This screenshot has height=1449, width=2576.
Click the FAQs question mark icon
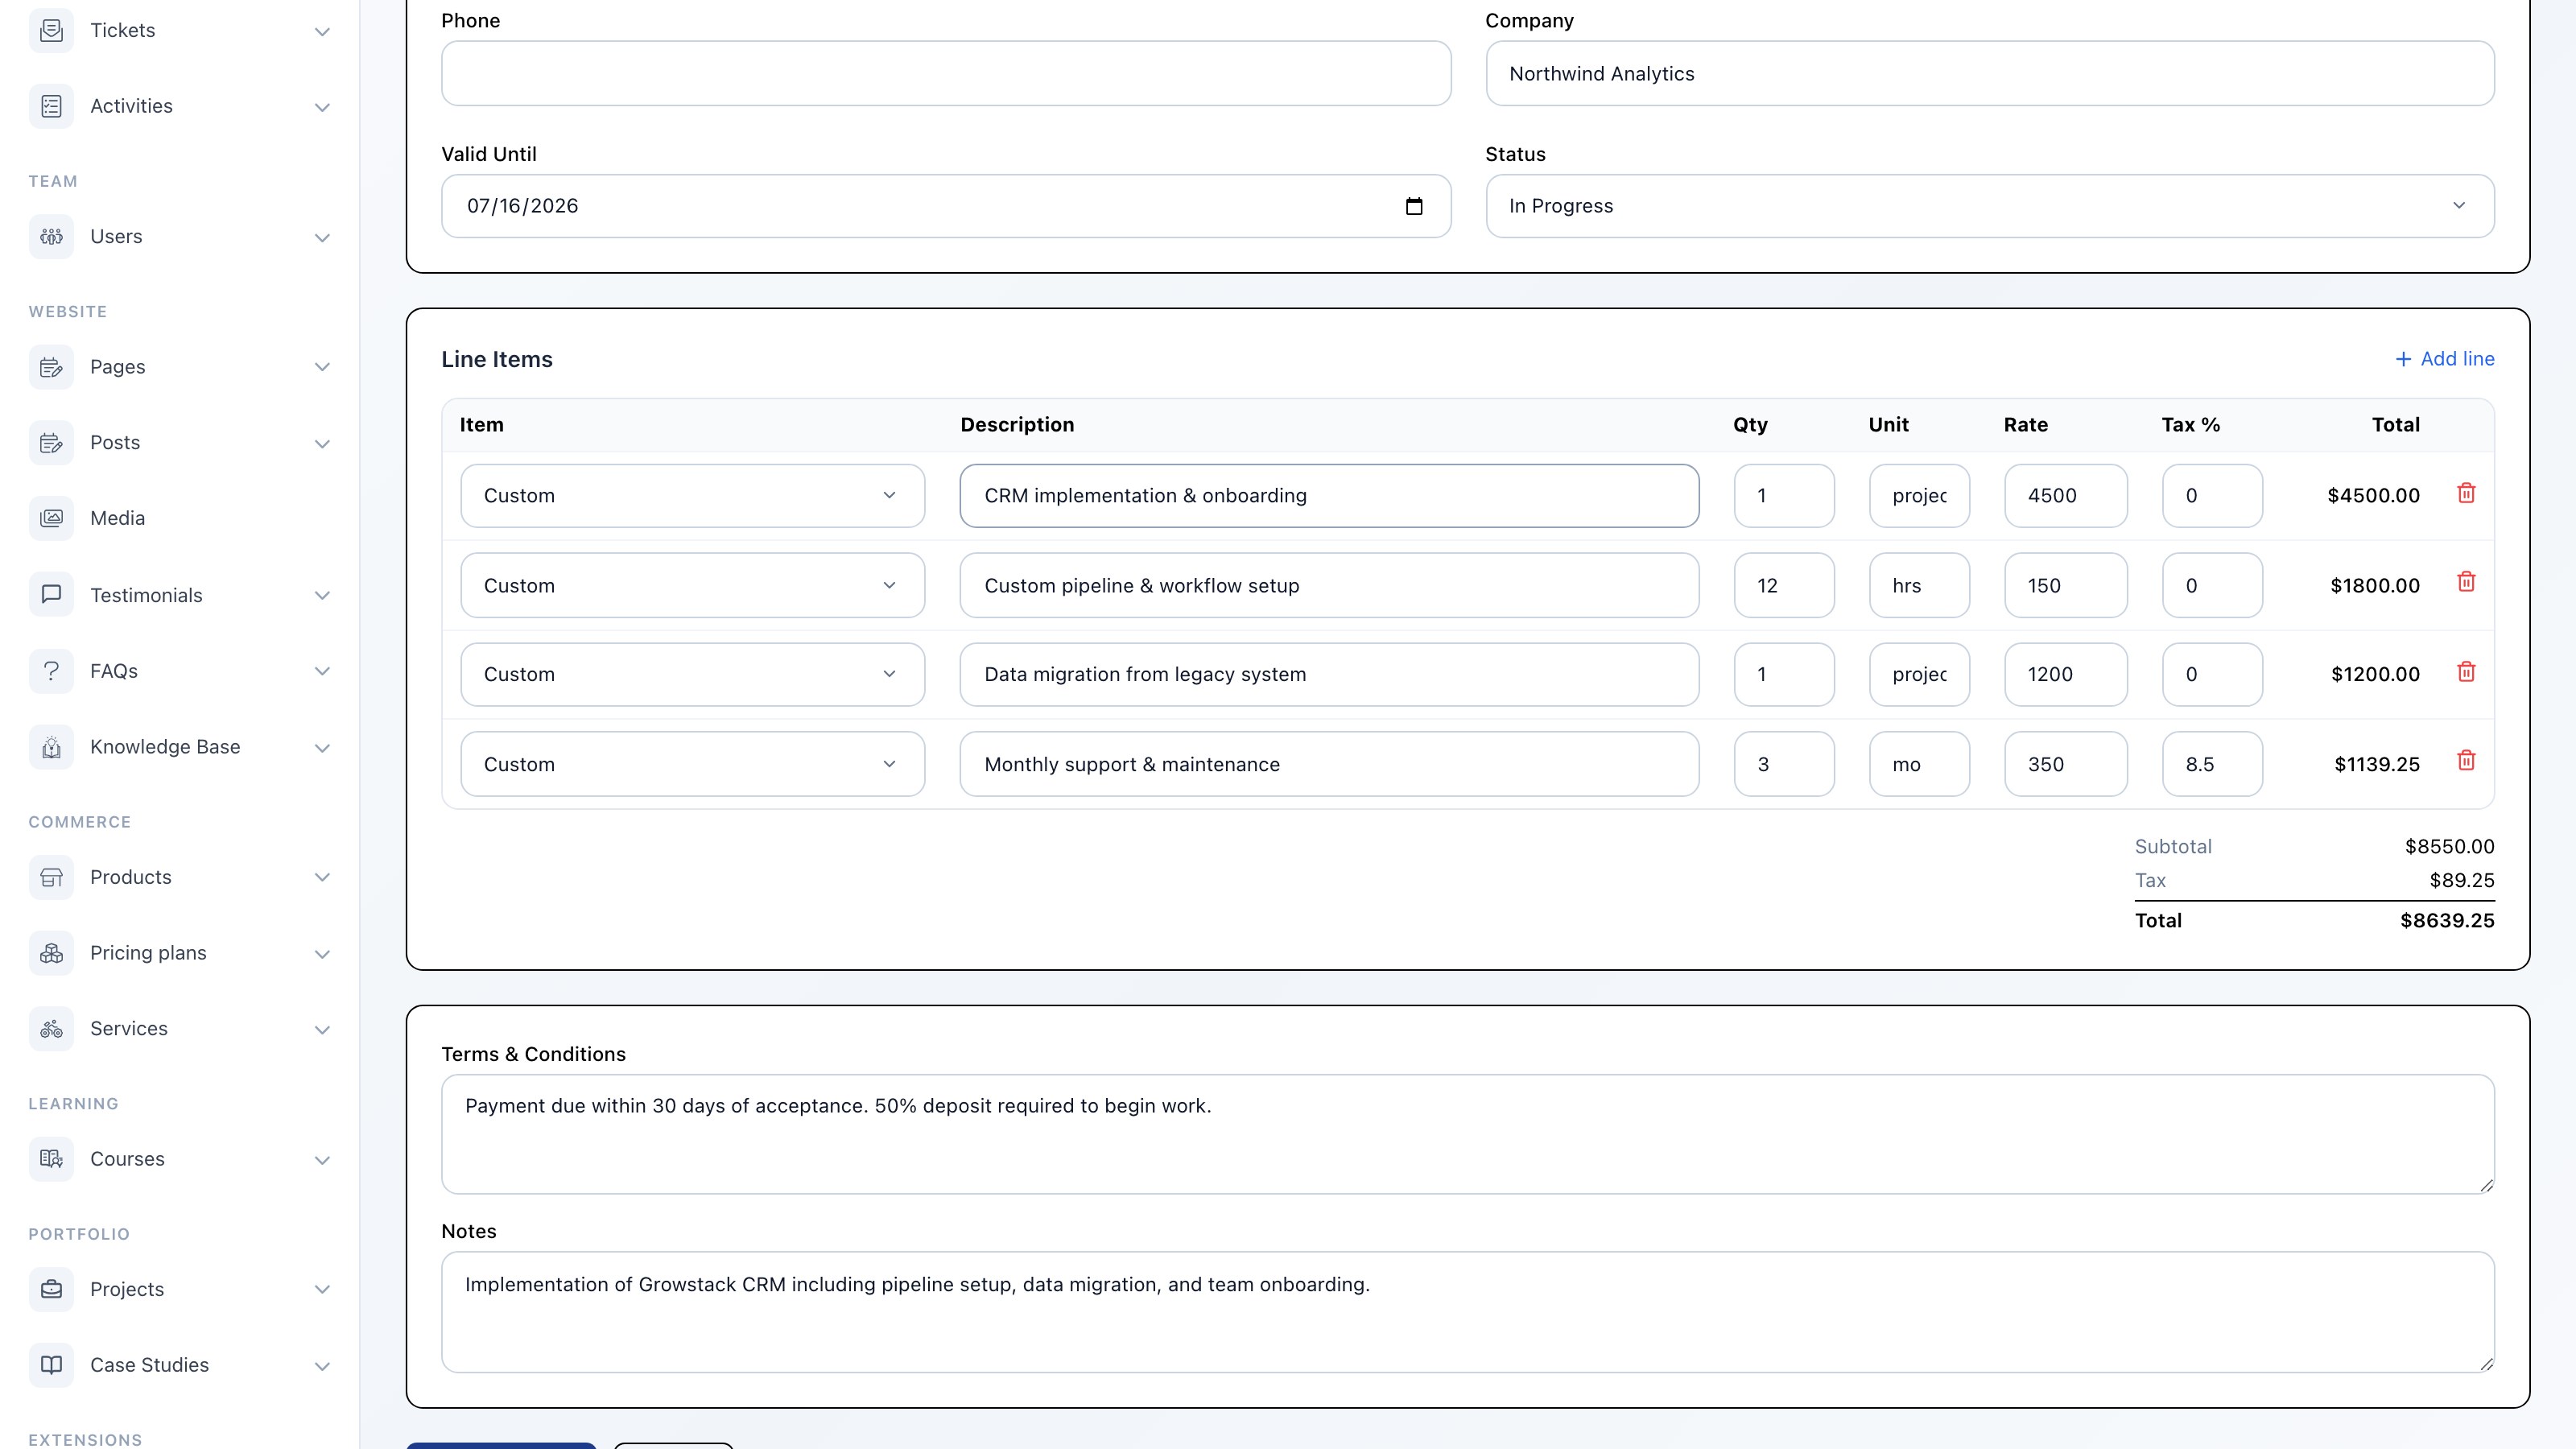51,671
